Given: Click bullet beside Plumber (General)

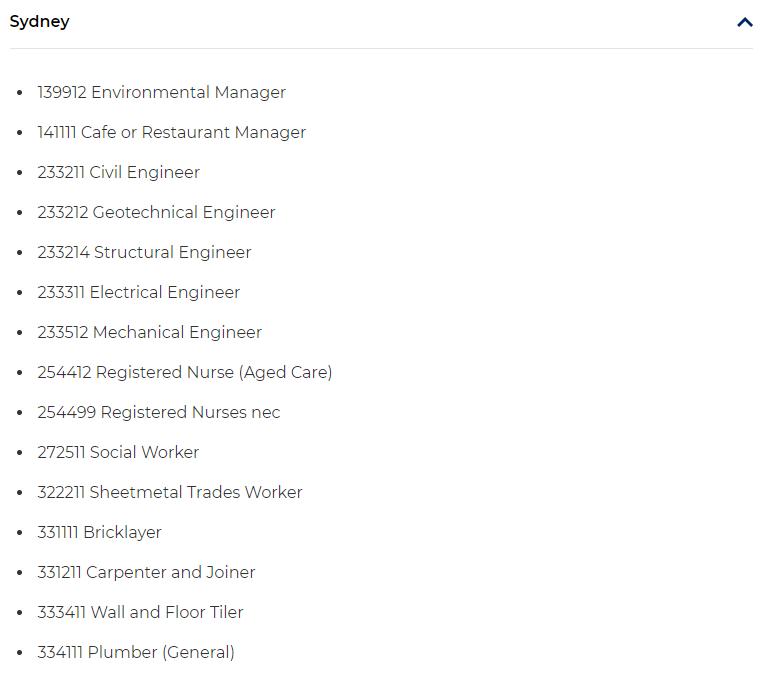Looking at the screenshot, I should (20, 653).
